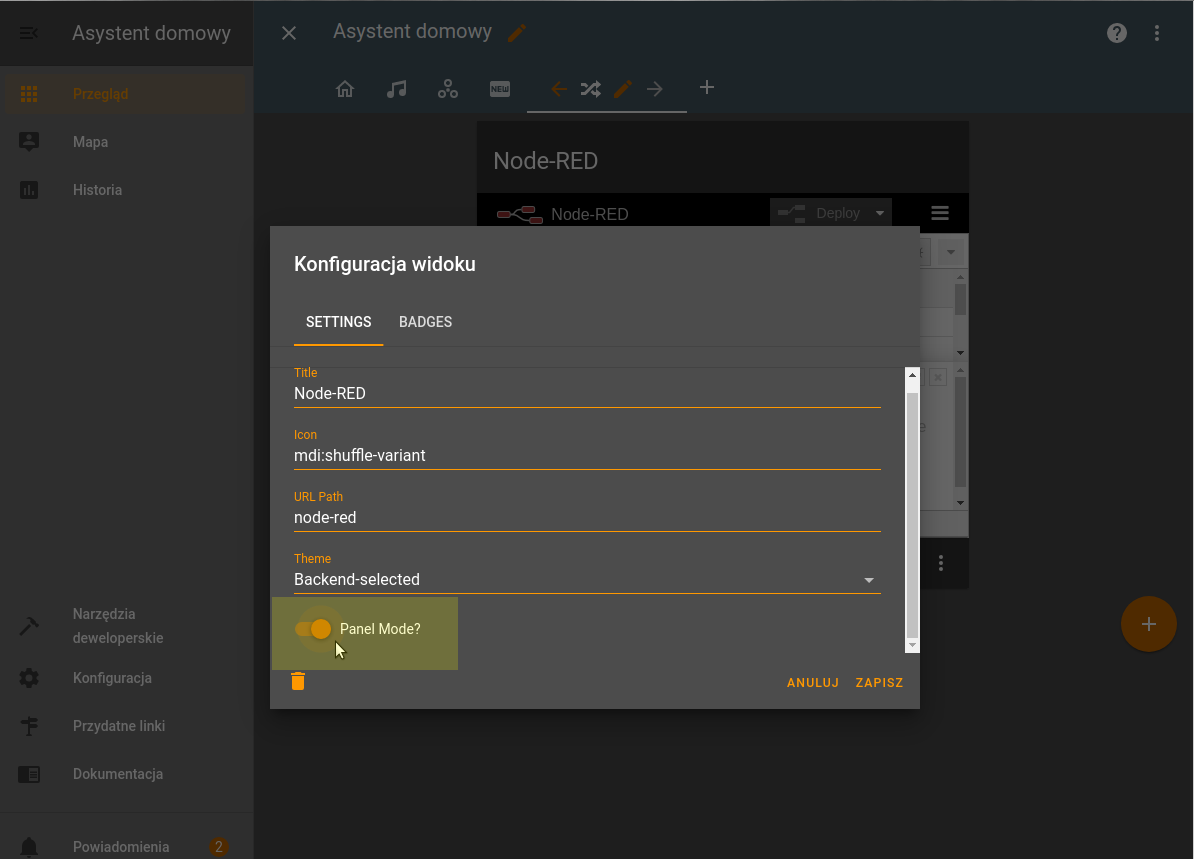Select the shuffle-variant Node-RED view tab
The width and height of the screenshot is (1194, 859).
coord(590,88)
